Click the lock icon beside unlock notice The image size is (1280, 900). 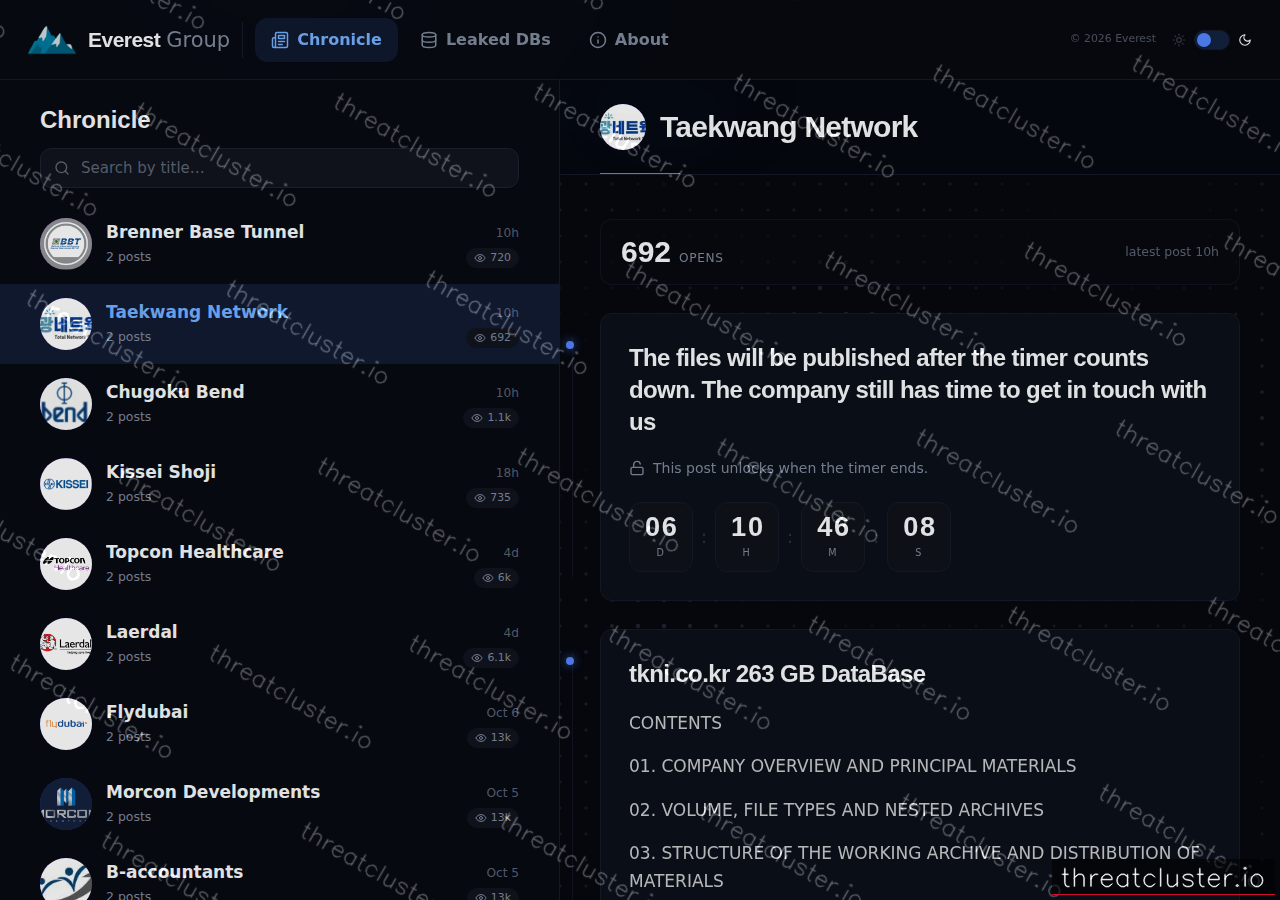pyautogui.click(x=637, y=468)
